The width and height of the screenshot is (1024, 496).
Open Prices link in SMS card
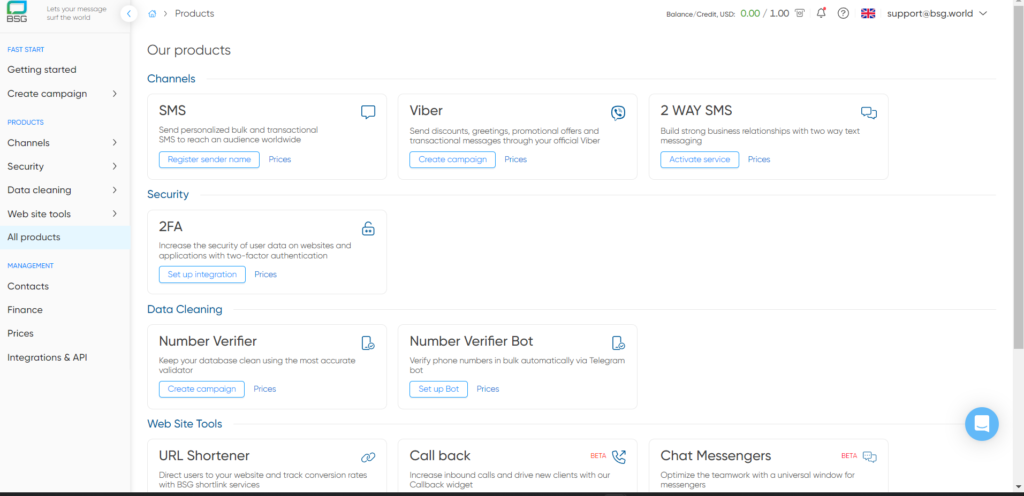click(280, 159)
